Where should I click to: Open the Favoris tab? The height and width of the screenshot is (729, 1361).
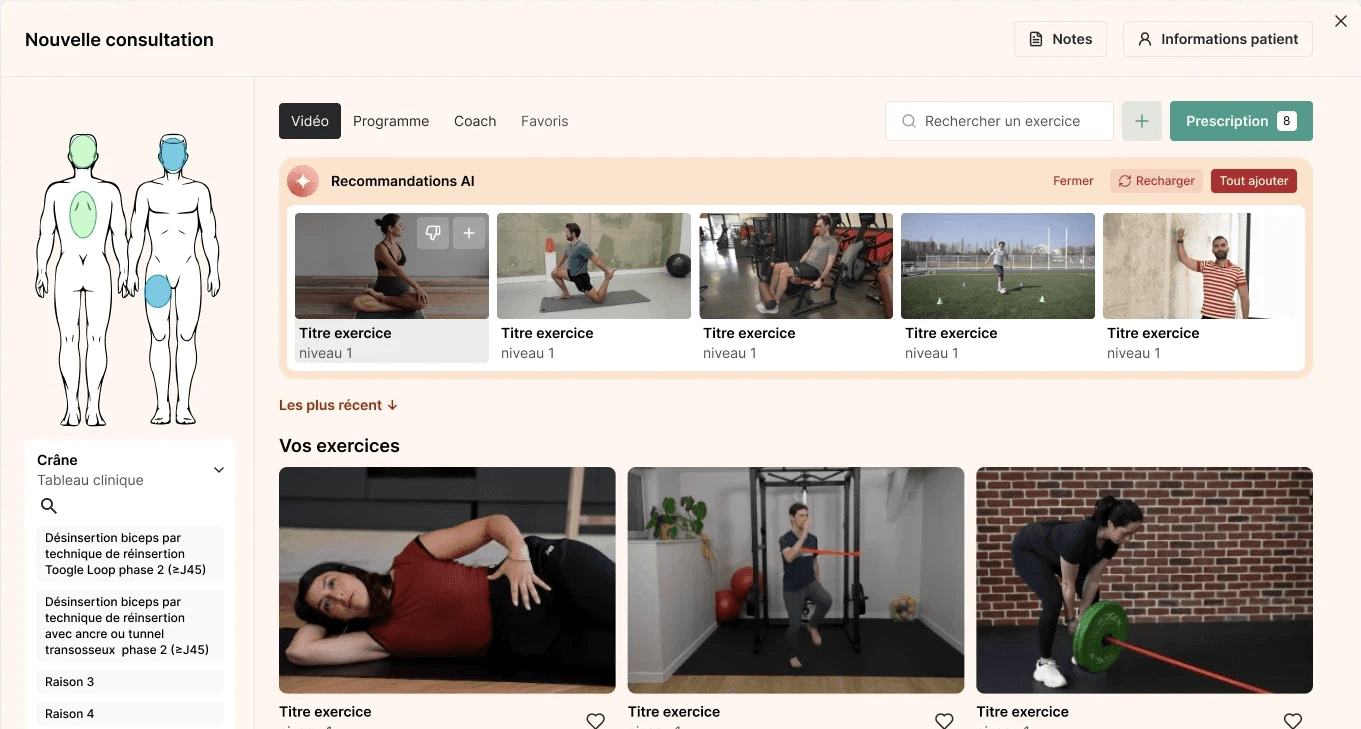(544, 121)
